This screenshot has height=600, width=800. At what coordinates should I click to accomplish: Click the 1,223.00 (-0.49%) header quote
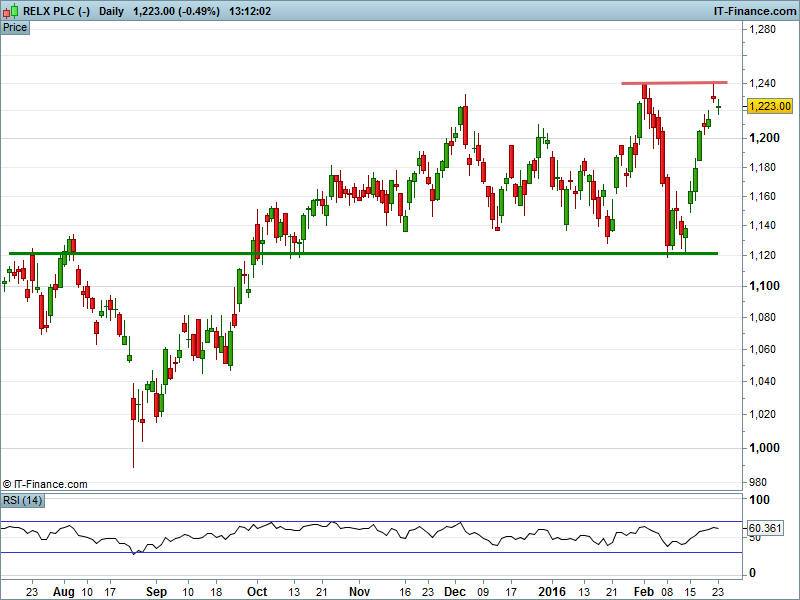point(177,11)
